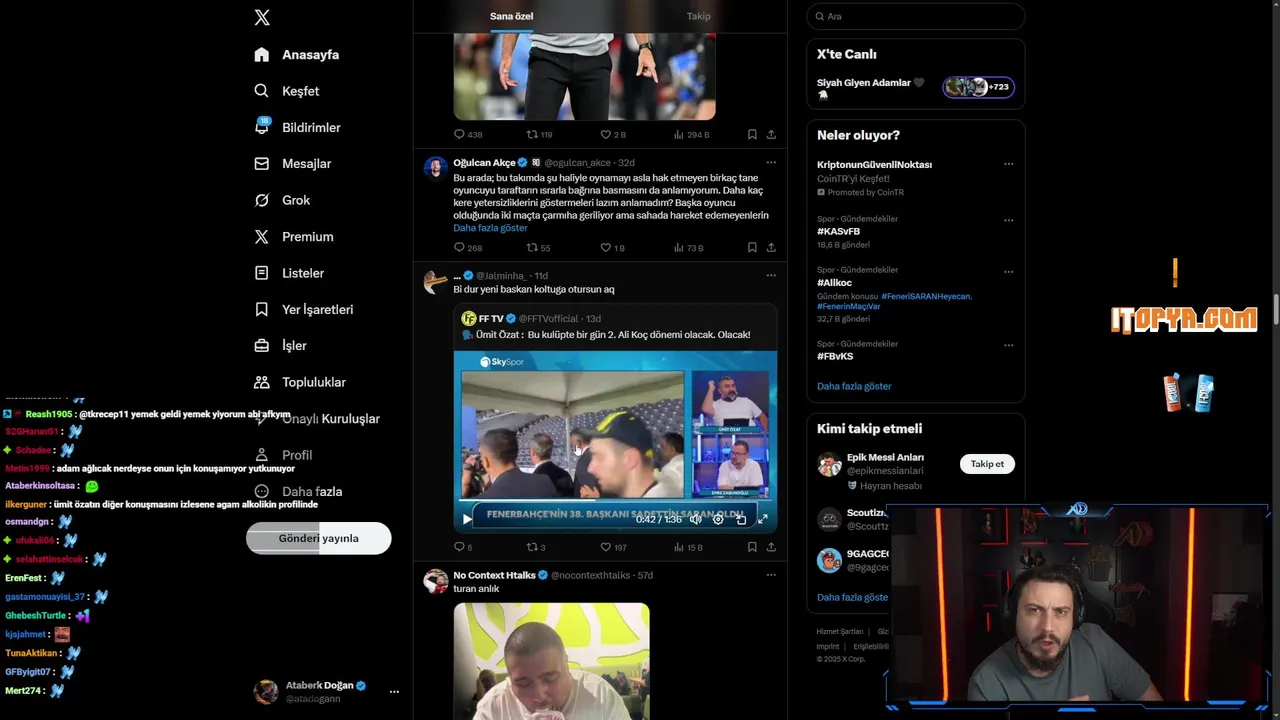Open Oğulcan Akçe's profile avatar

(x=435, y=167)
